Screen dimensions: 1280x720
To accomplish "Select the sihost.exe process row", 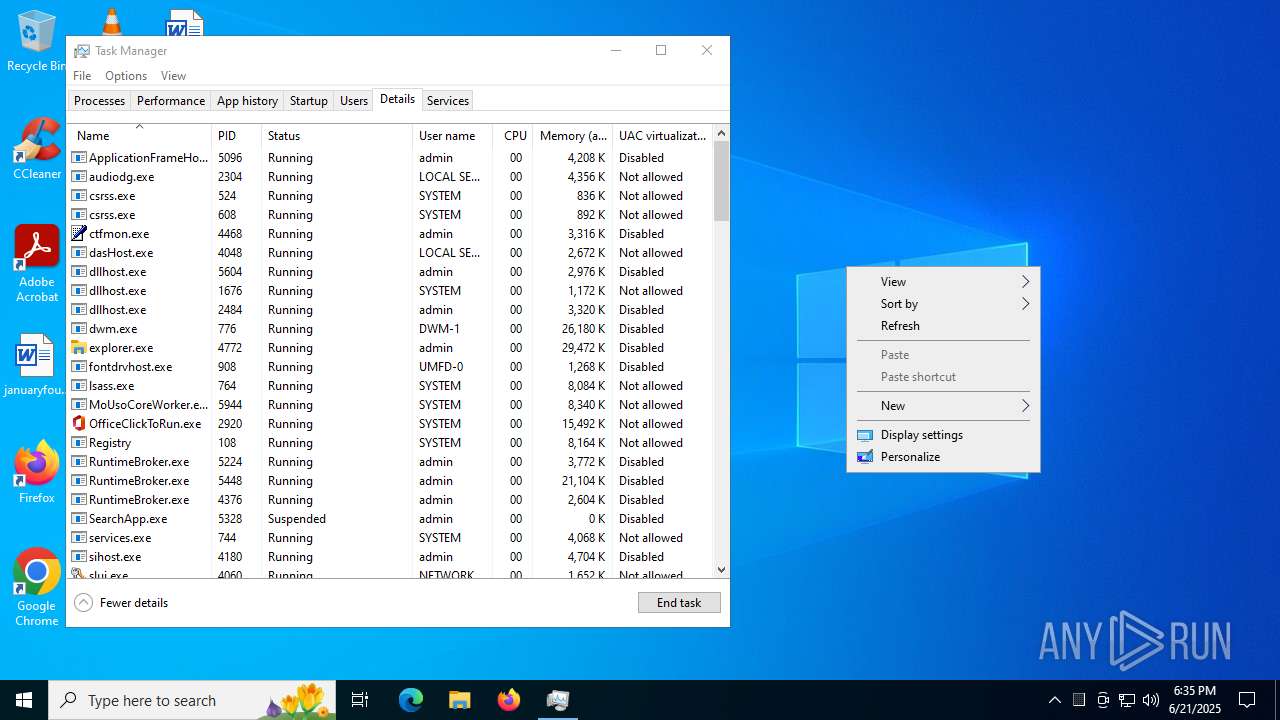I will coord(390,557).
